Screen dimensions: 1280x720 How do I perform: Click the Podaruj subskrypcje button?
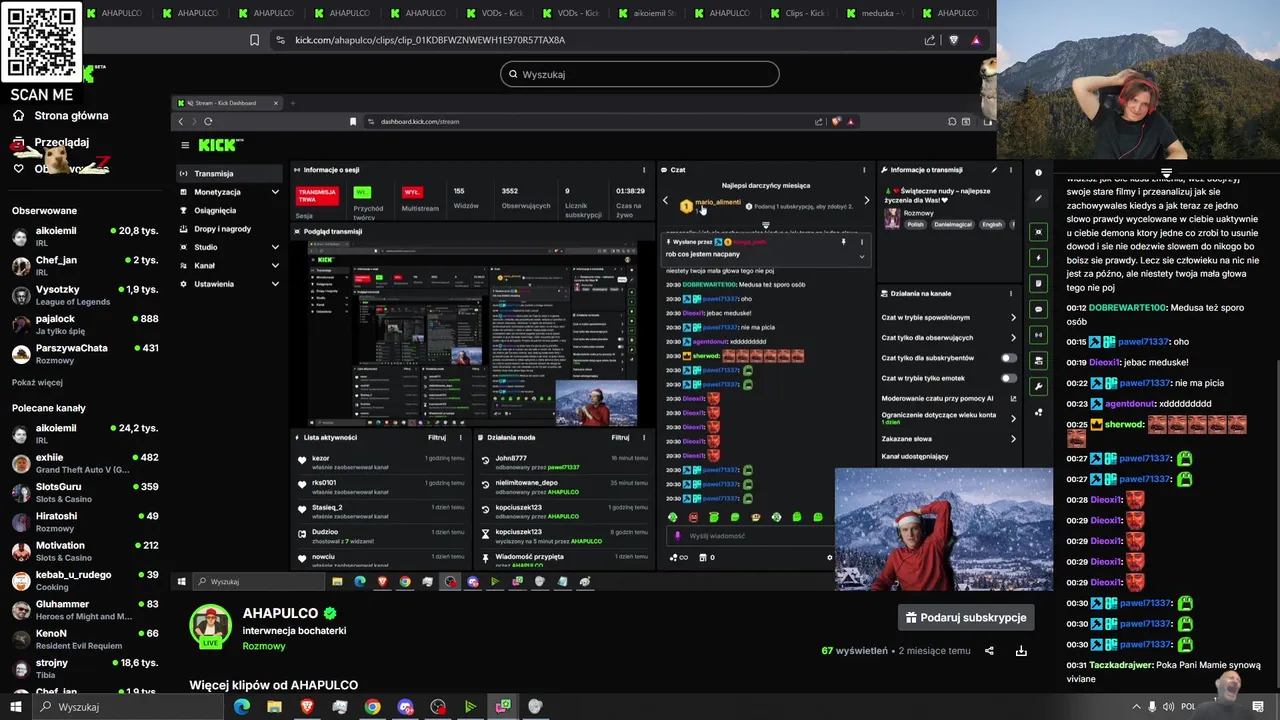pos(965,618)
